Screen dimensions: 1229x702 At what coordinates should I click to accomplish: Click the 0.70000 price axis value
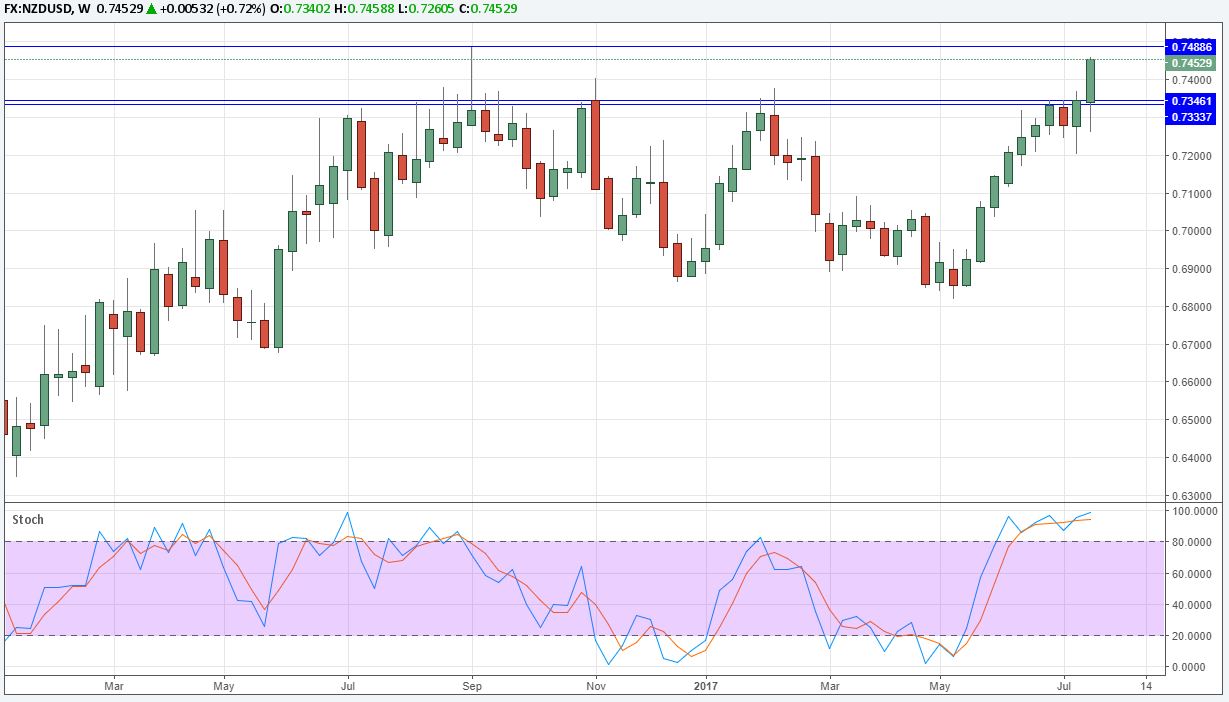pos(1194,231)
